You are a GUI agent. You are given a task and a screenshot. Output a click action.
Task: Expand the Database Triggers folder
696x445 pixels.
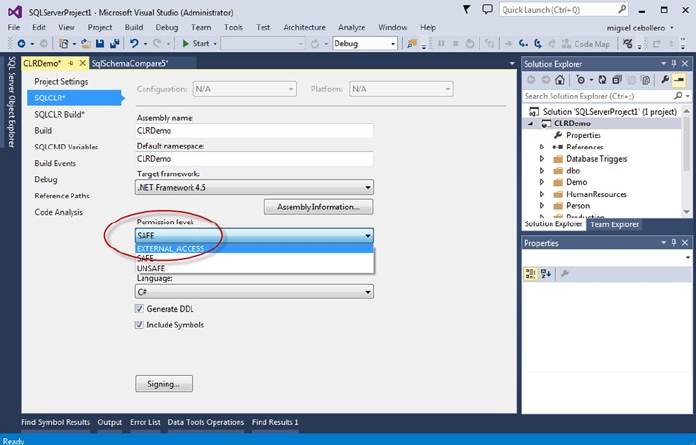542,158
